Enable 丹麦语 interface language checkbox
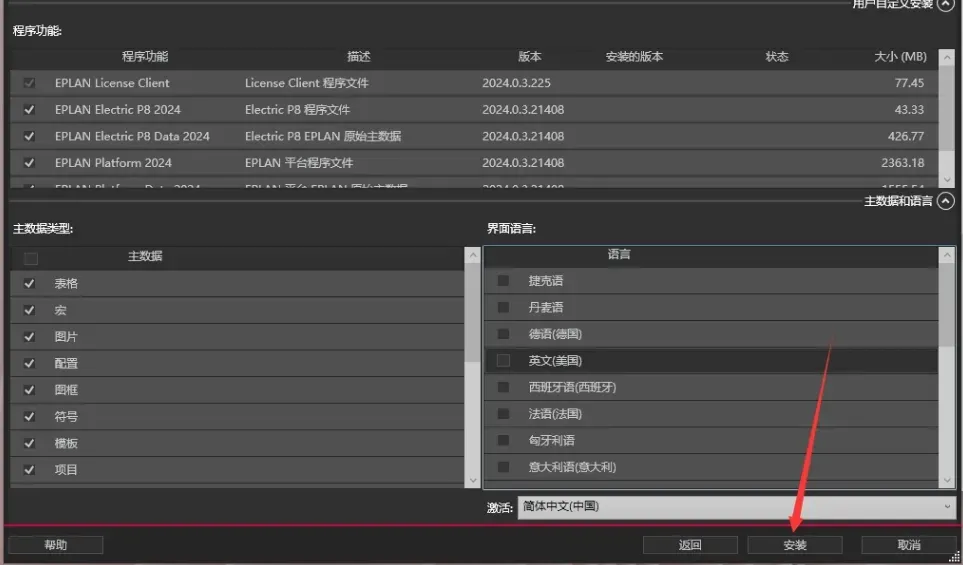Image resolution: width=963 pixels, height=565 pixels. 503,307
